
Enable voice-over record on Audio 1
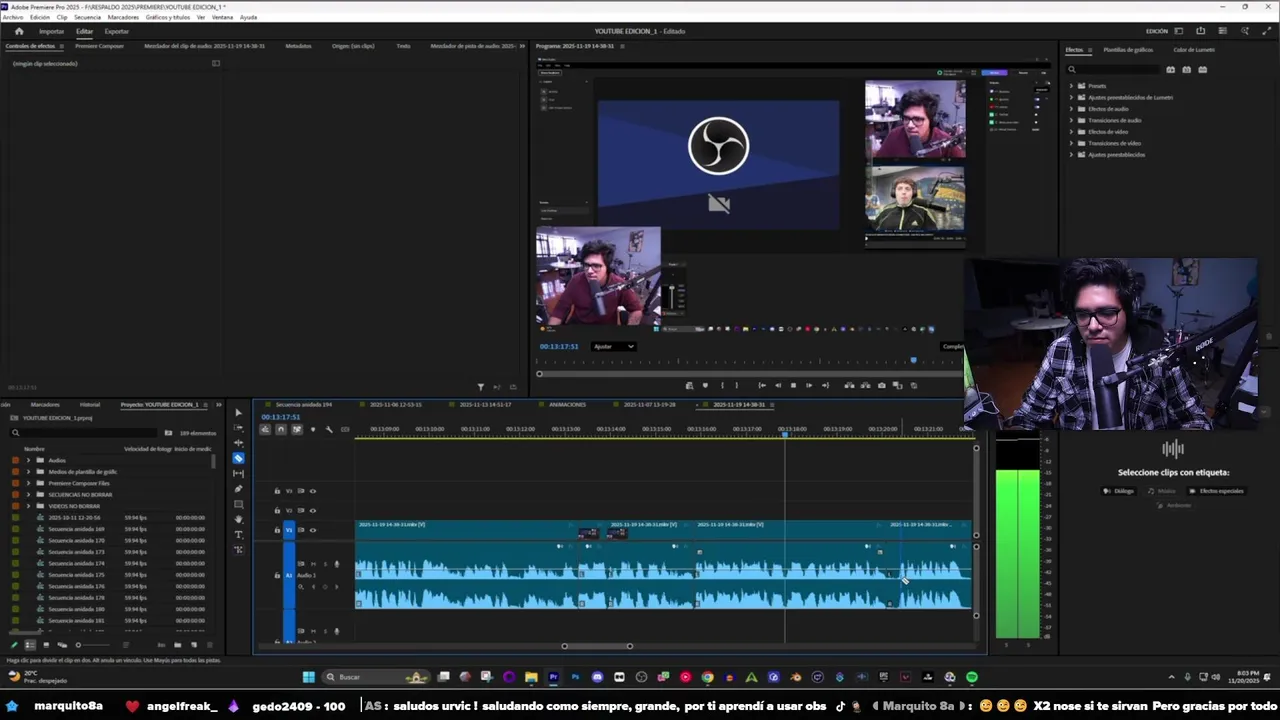point(336,564)
